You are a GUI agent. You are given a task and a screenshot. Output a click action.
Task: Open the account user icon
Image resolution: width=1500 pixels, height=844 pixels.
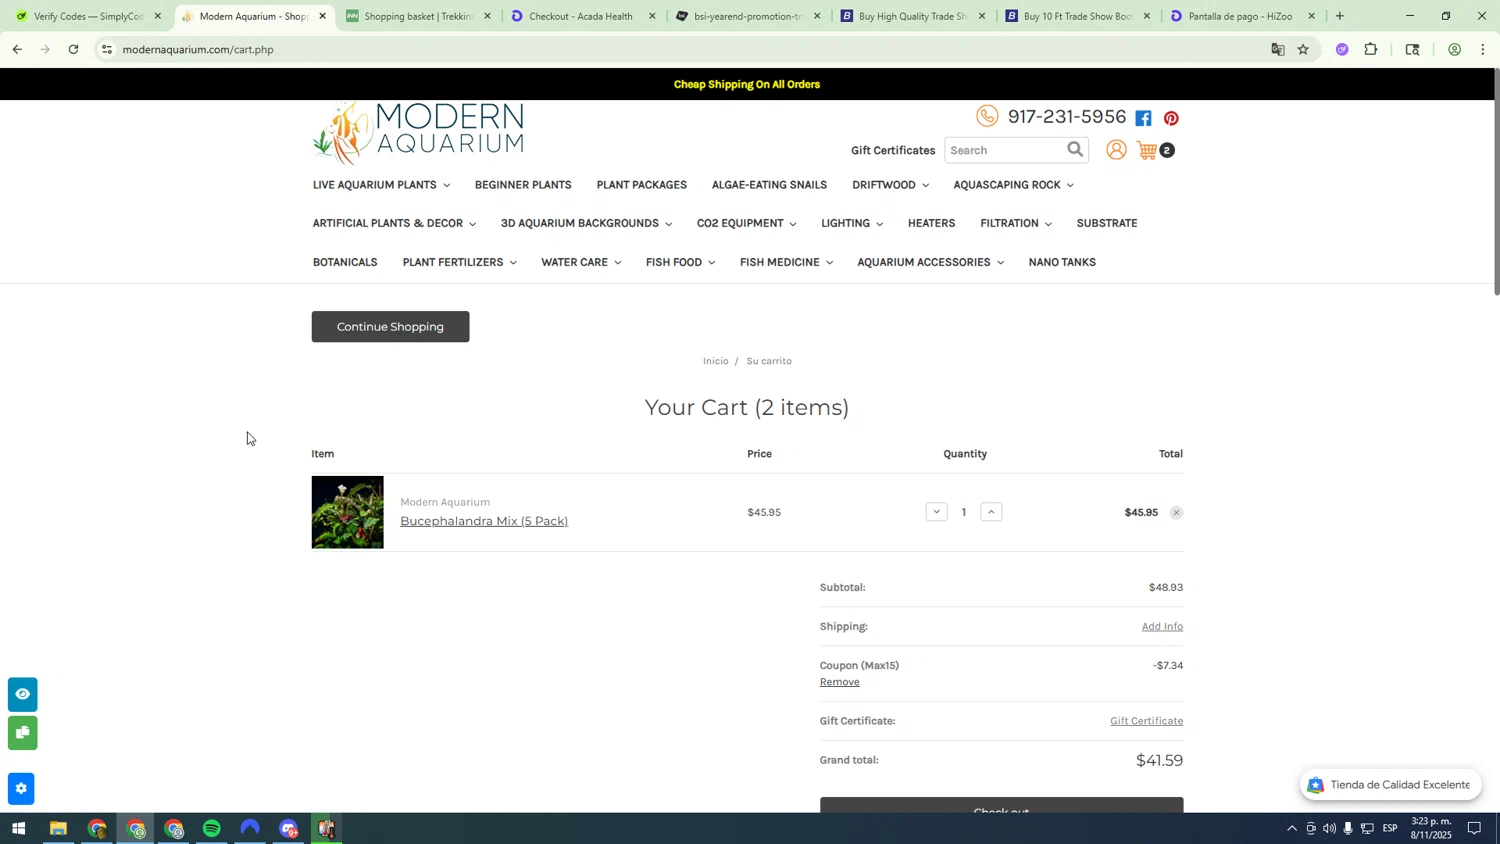click(x=1116, y=150)
